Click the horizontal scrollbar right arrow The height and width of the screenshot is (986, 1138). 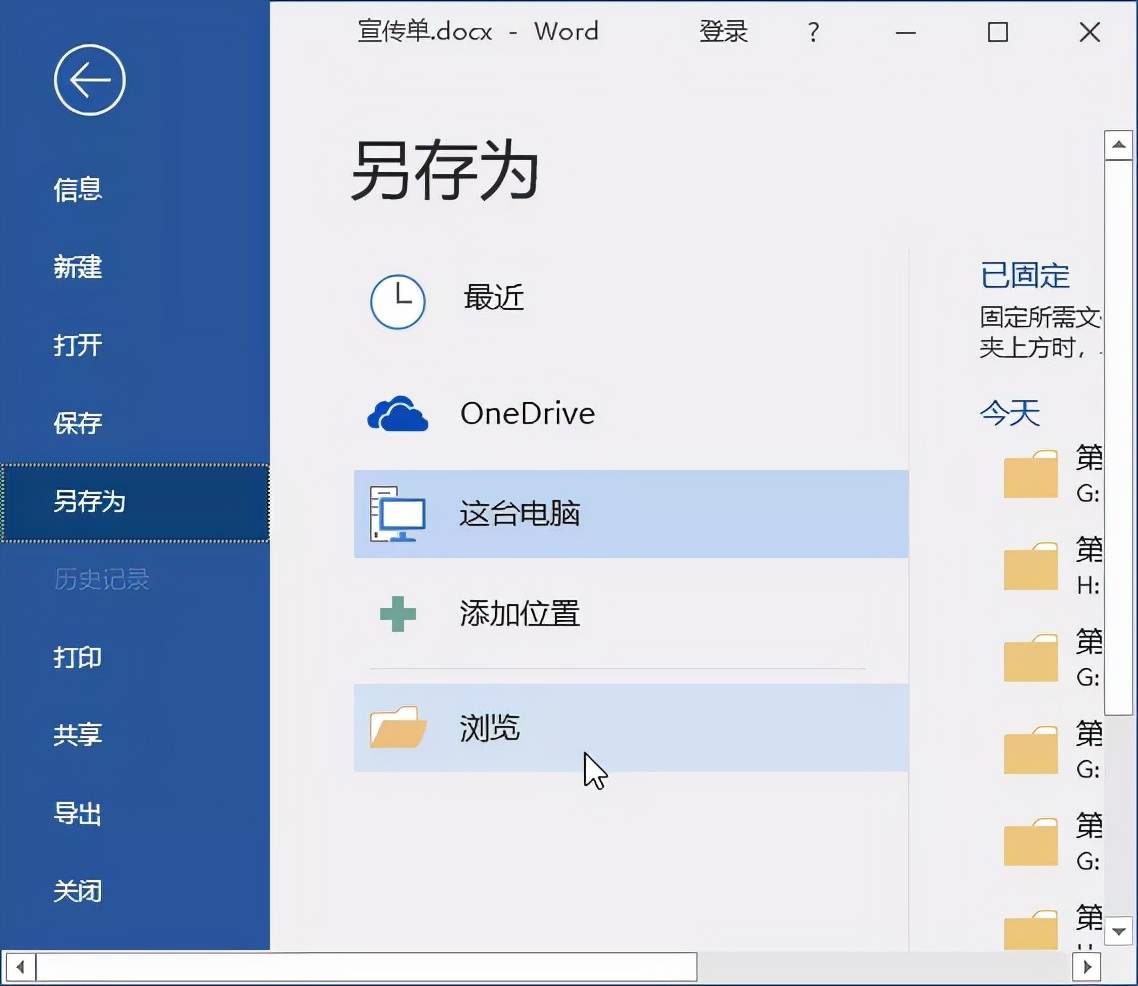click(x=1086, y=966)
